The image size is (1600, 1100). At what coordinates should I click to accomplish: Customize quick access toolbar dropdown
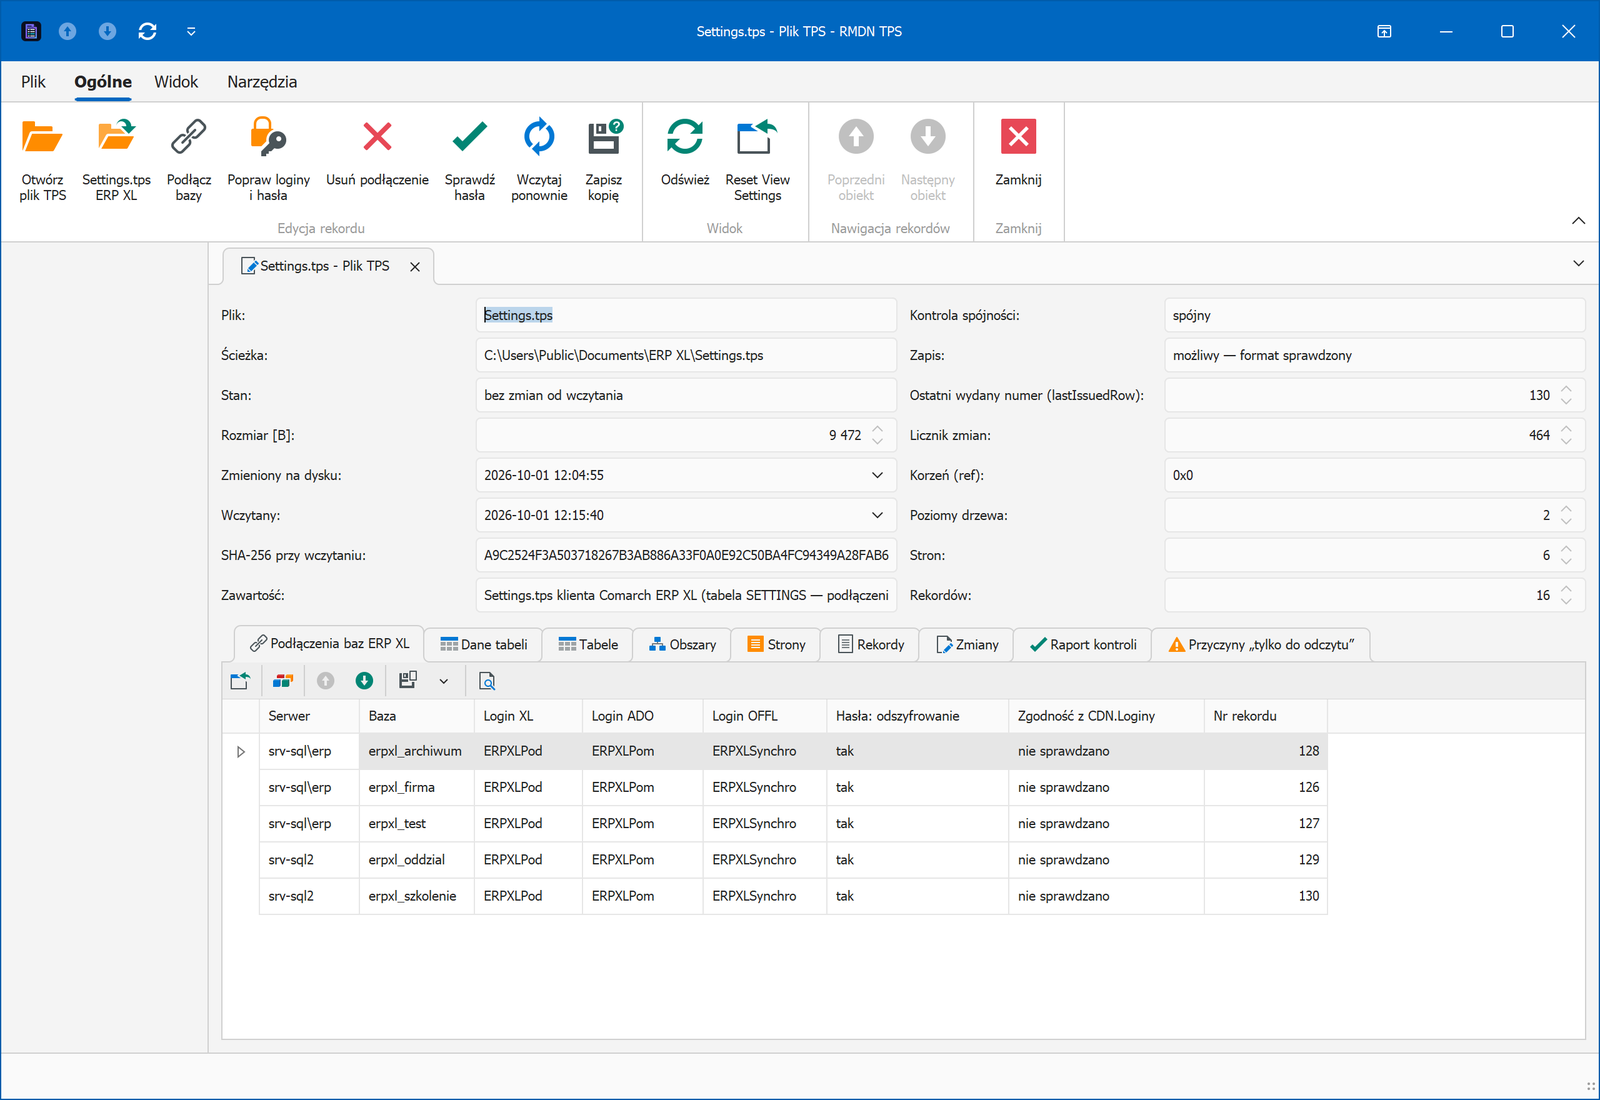191,31
